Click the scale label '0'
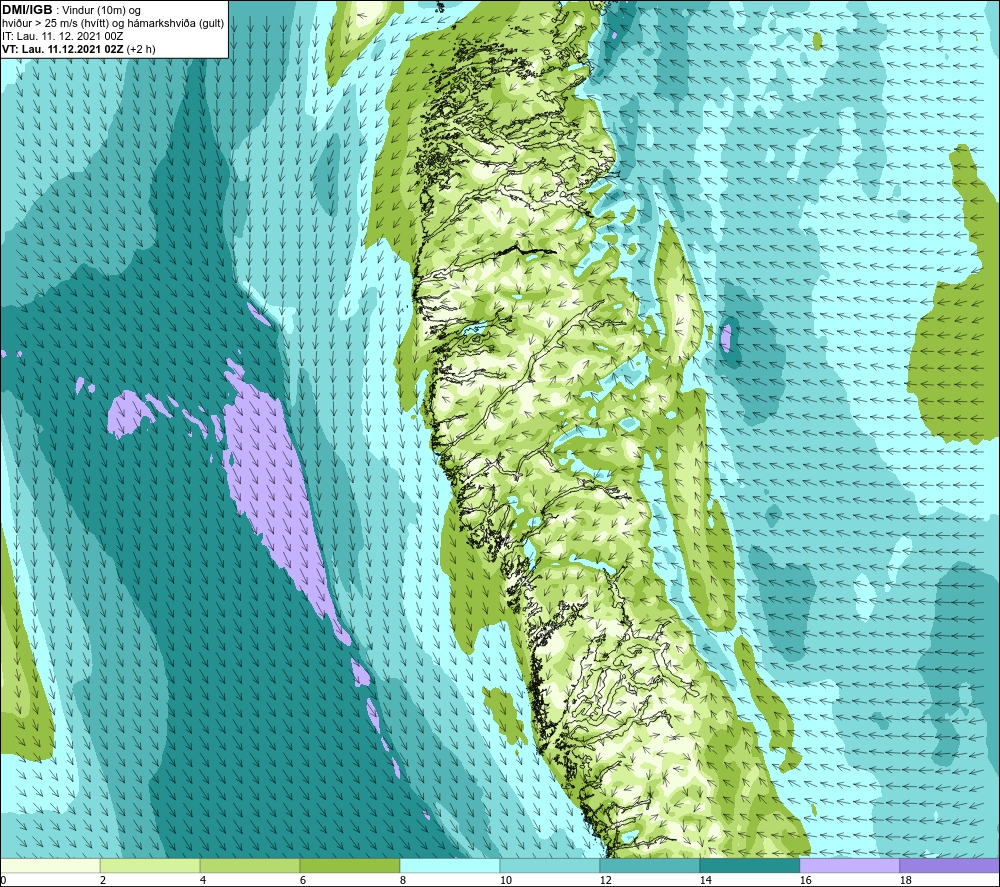The height and width of the screenshot is (887, 1000). coord(3,881)
